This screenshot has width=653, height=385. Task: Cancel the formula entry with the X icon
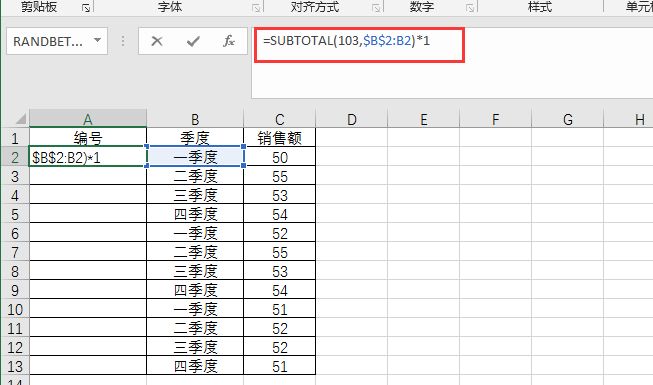157,41
